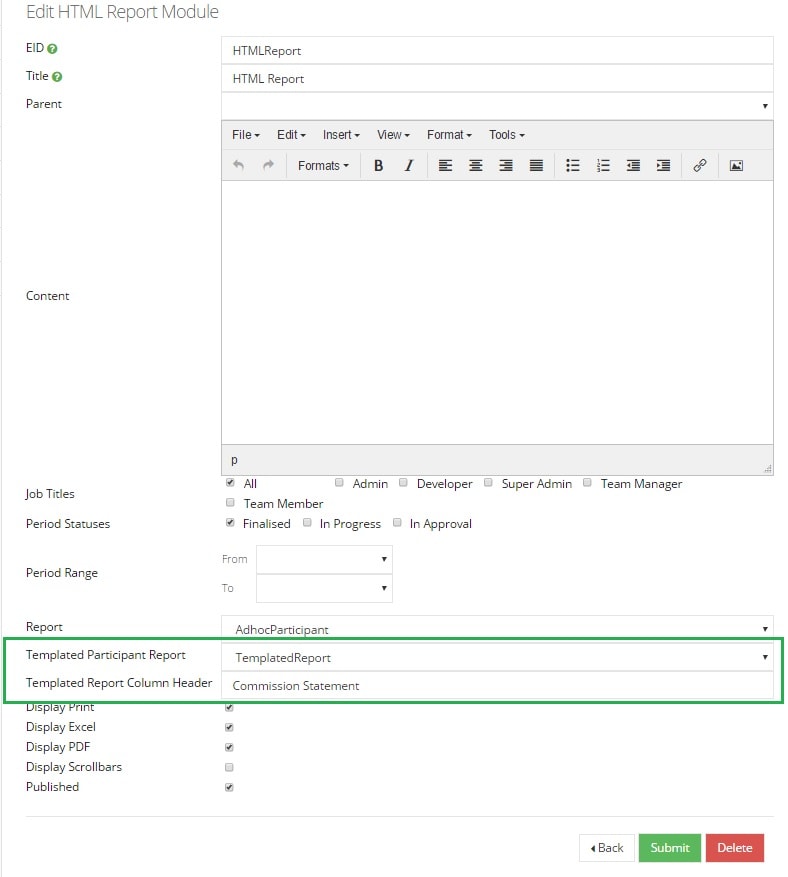The image size is (788, 877).
Task: Toggle the In Approval period status
Action: pyautogui.click(x=397, y=523)
